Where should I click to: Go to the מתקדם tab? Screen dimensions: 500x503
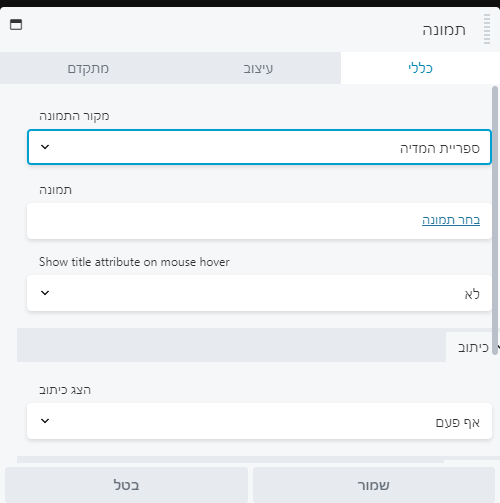point(88,68)
